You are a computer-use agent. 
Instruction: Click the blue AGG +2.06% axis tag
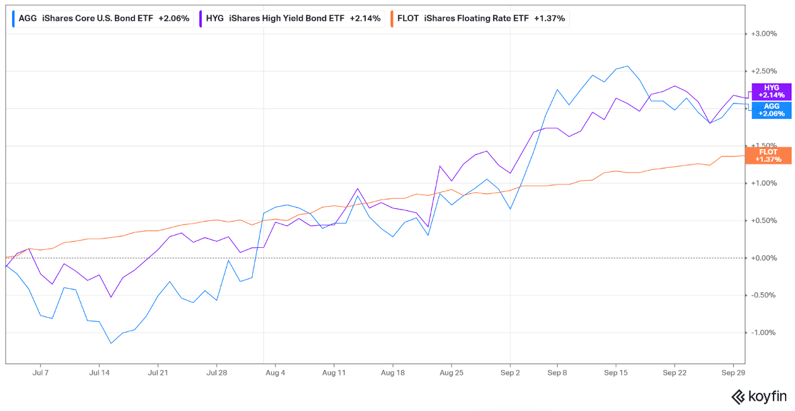click(x=770, y=110)
